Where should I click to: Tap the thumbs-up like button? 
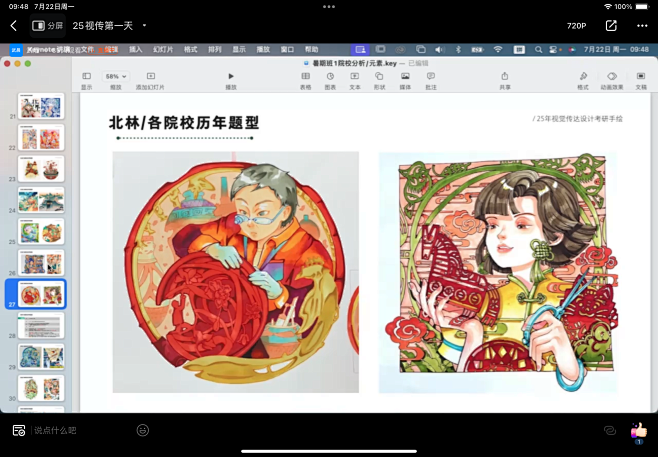click(639, 431)
